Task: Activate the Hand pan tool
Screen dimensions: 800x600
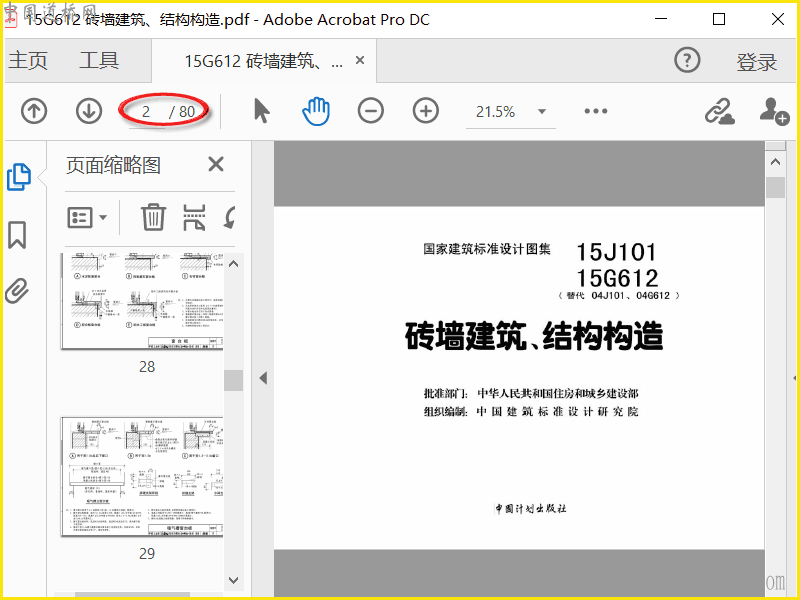Action: pyautogui.click(x=316, y=111)
